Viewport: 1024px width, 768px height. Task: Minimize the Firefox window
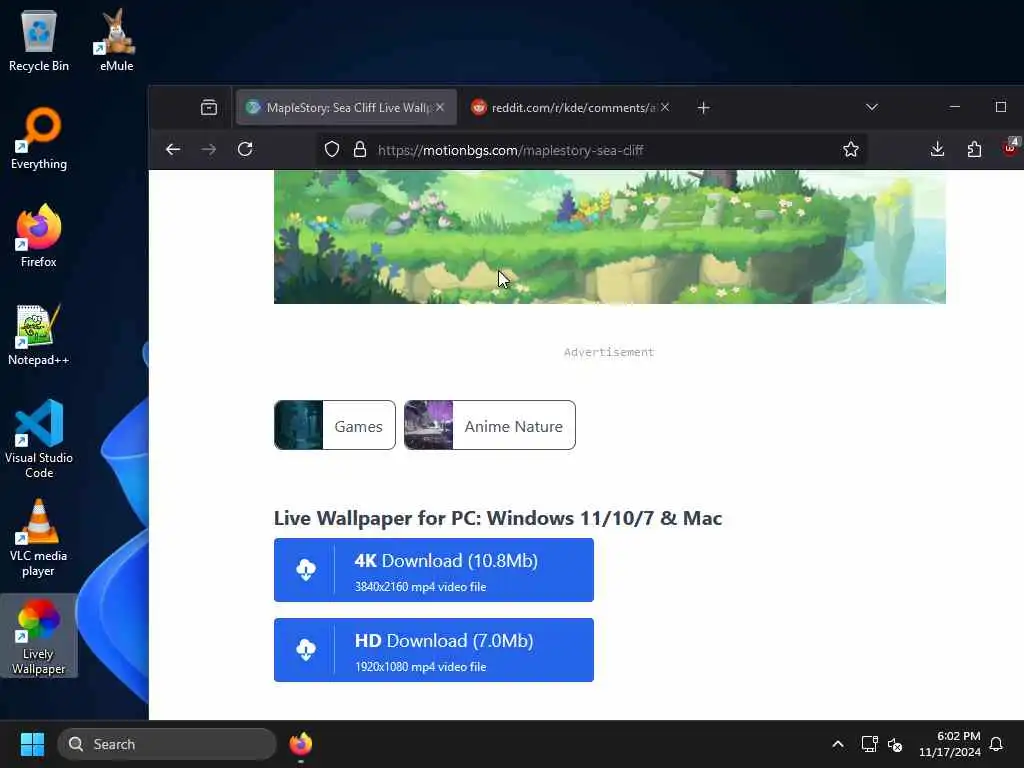[955, 106]
